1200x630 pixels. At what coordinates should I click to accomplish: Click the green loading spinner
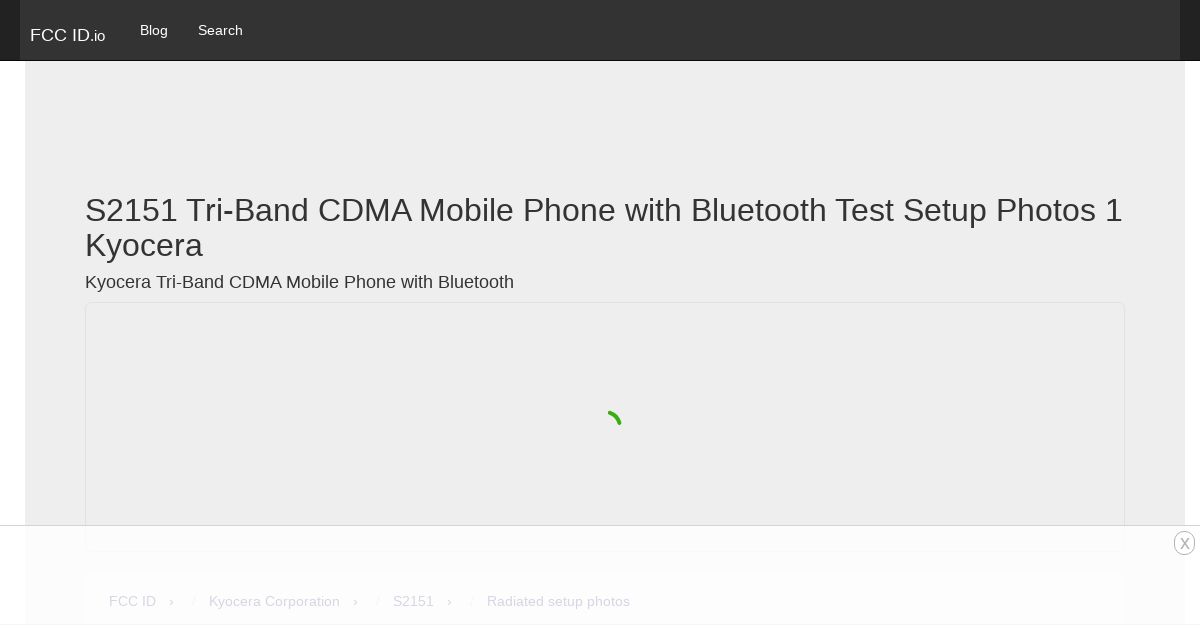pos(613,420)
